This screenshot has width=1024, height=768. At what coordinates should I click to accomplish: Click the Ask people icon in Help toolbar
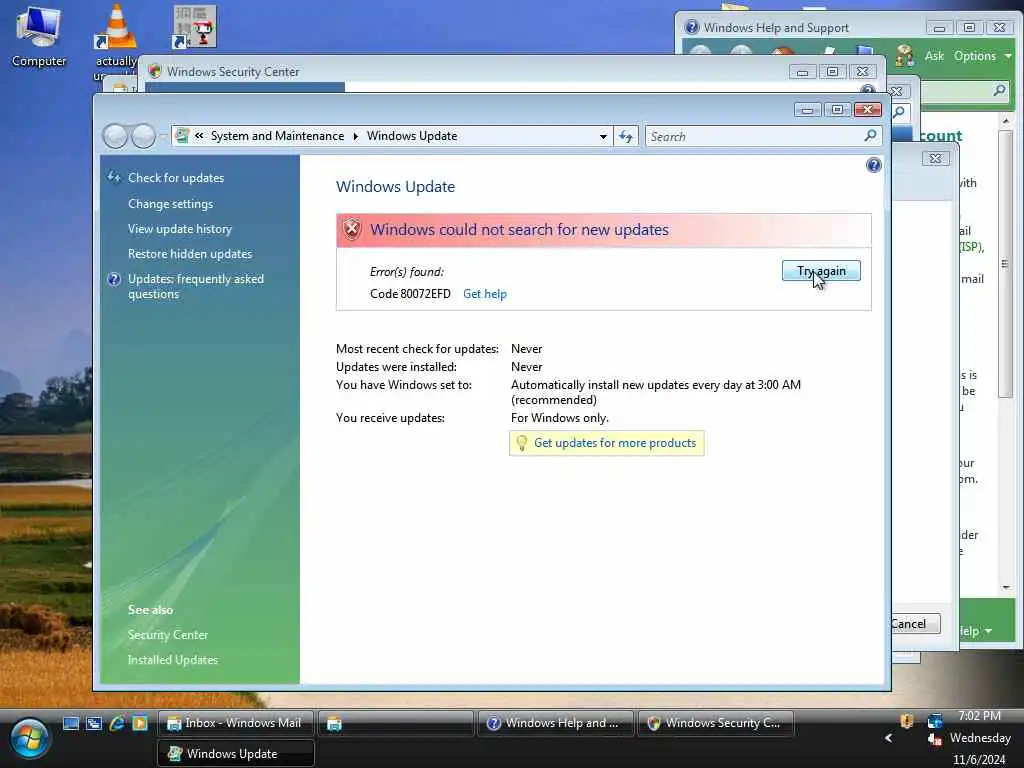click(x=905, y=56)
